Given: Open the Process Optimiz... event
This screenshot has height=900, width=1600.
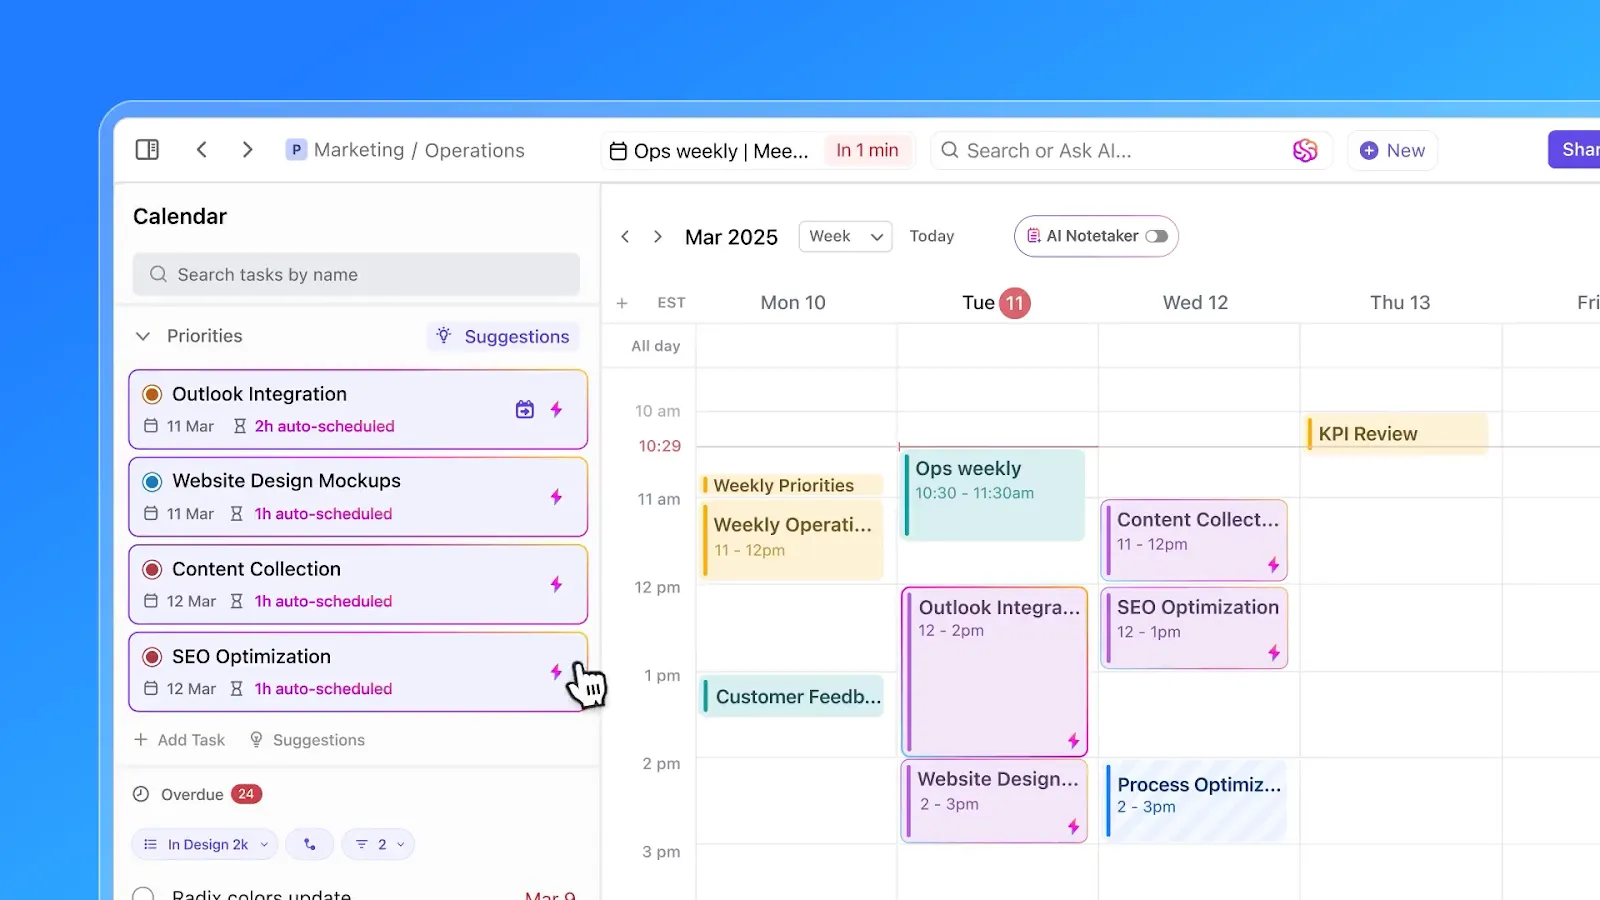Looking at the screenshot, I should [x=1196, y=800].
